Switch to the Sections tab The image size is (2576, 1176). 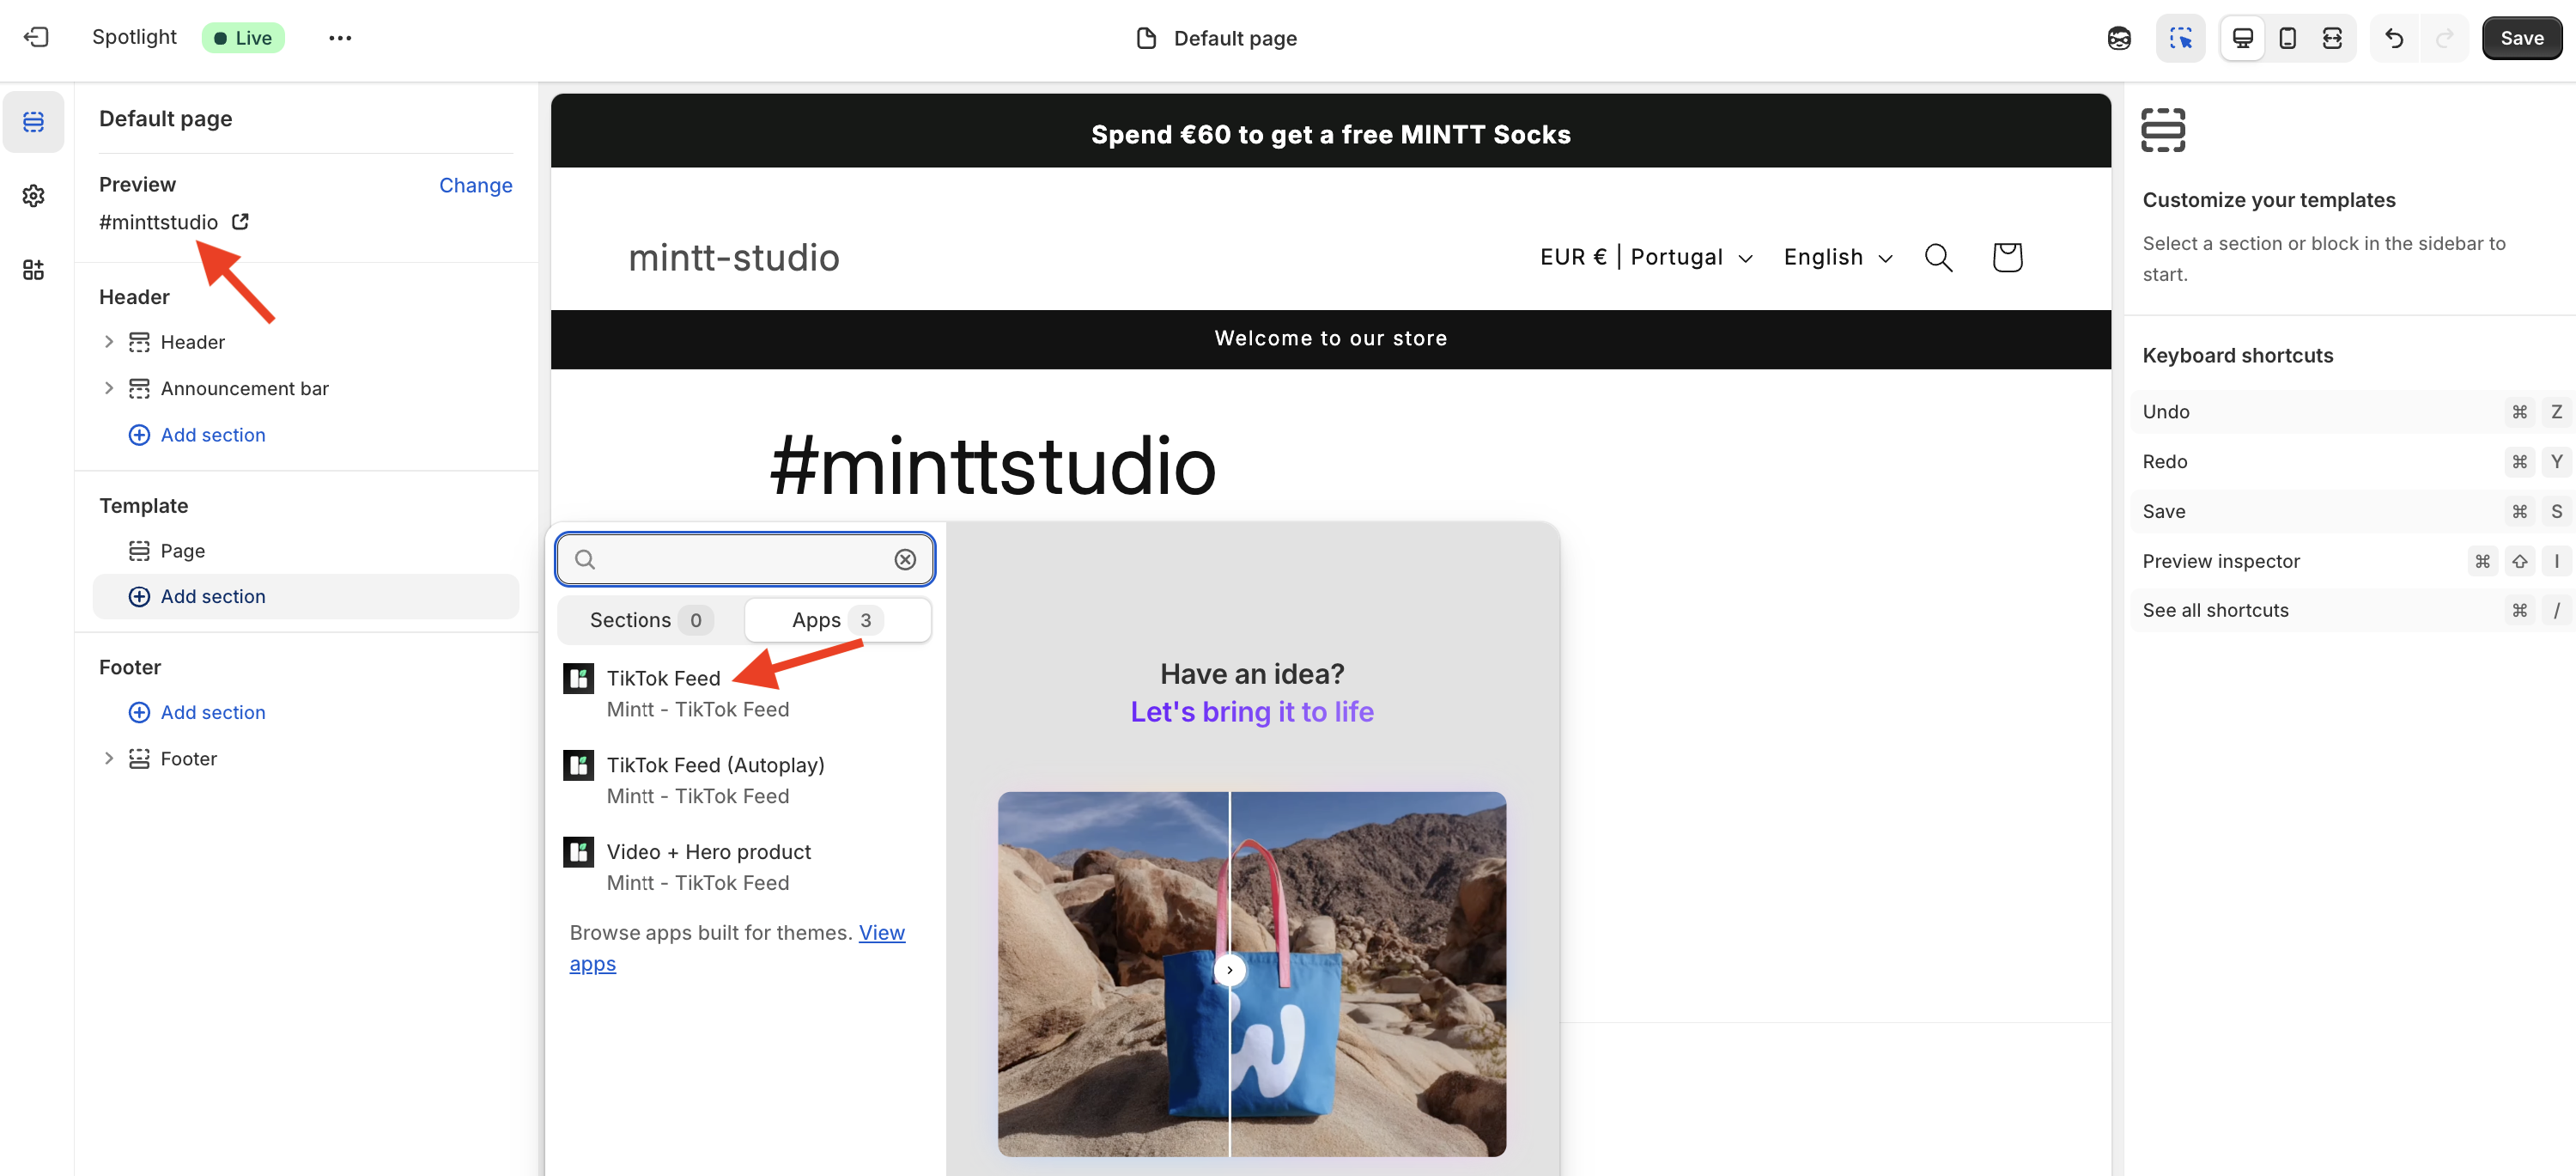click(x=646, y=619)
